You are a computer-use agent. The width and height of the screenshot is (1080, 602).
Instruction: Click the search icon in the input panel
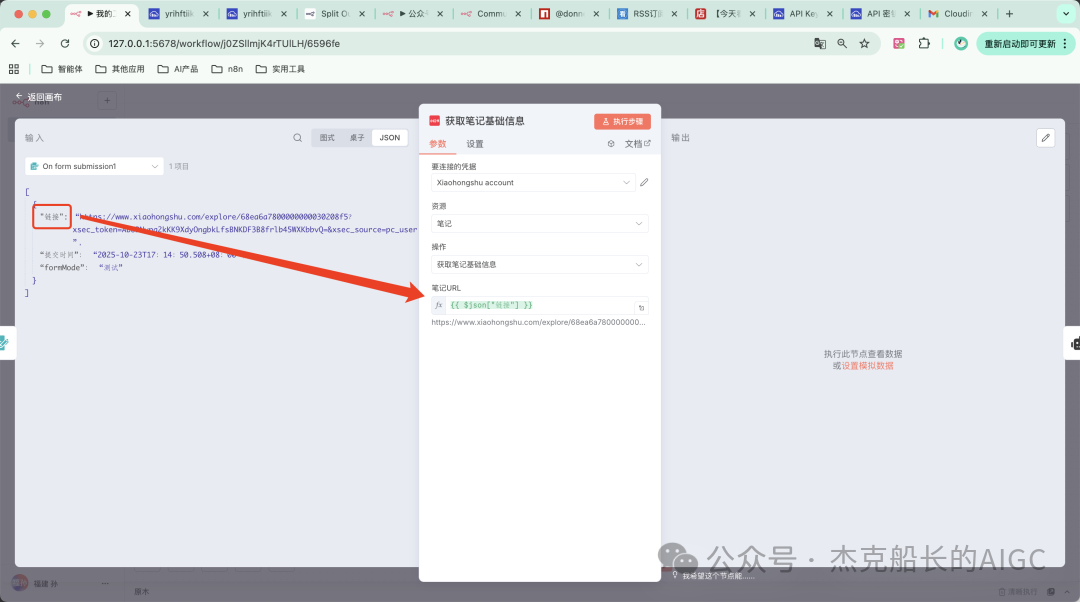point(298,138)
